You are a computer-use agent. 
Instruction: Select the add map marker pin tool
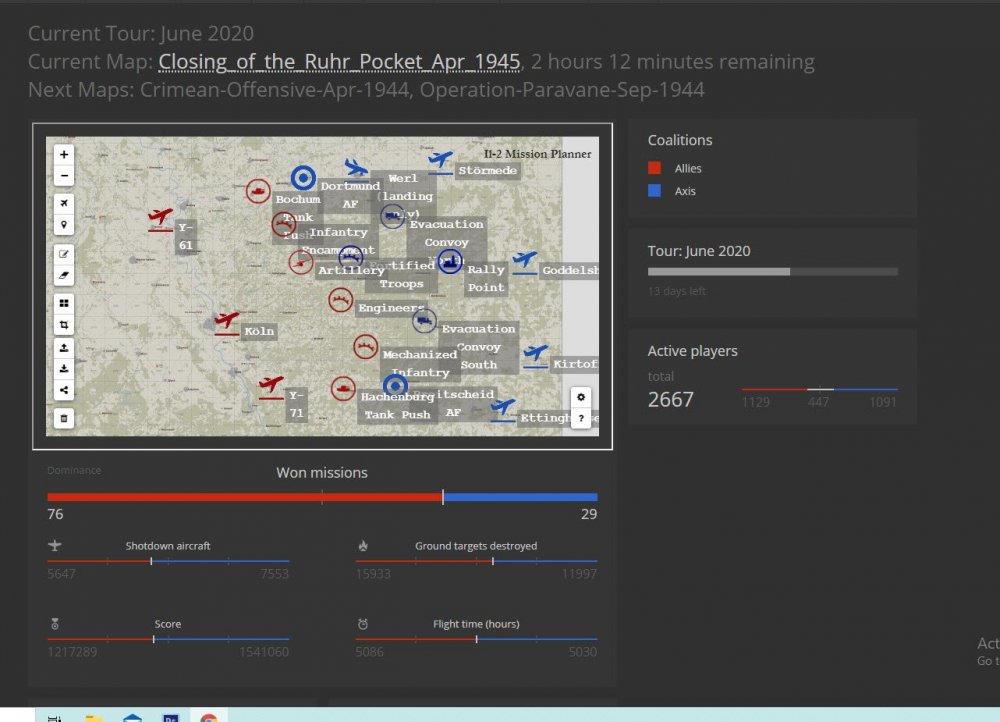click(x=64, y=225)
